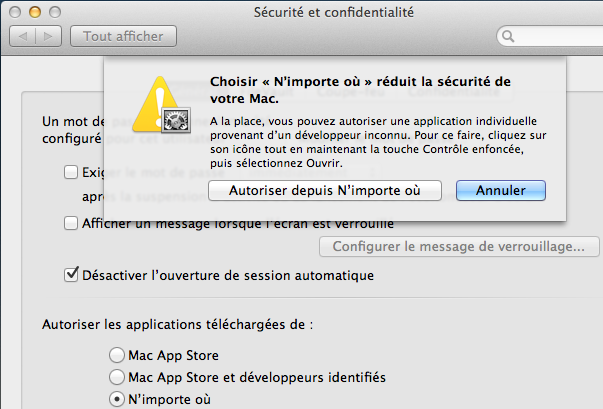
Task: Open Configurer le message de verrouillage
Action: click(x=459, y=246)
